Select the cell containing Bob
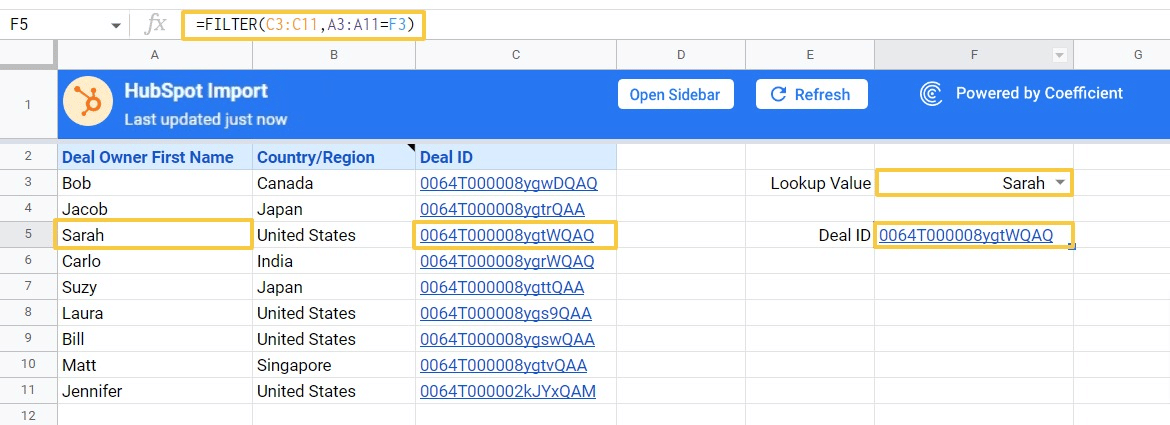 tap(154, 183)
